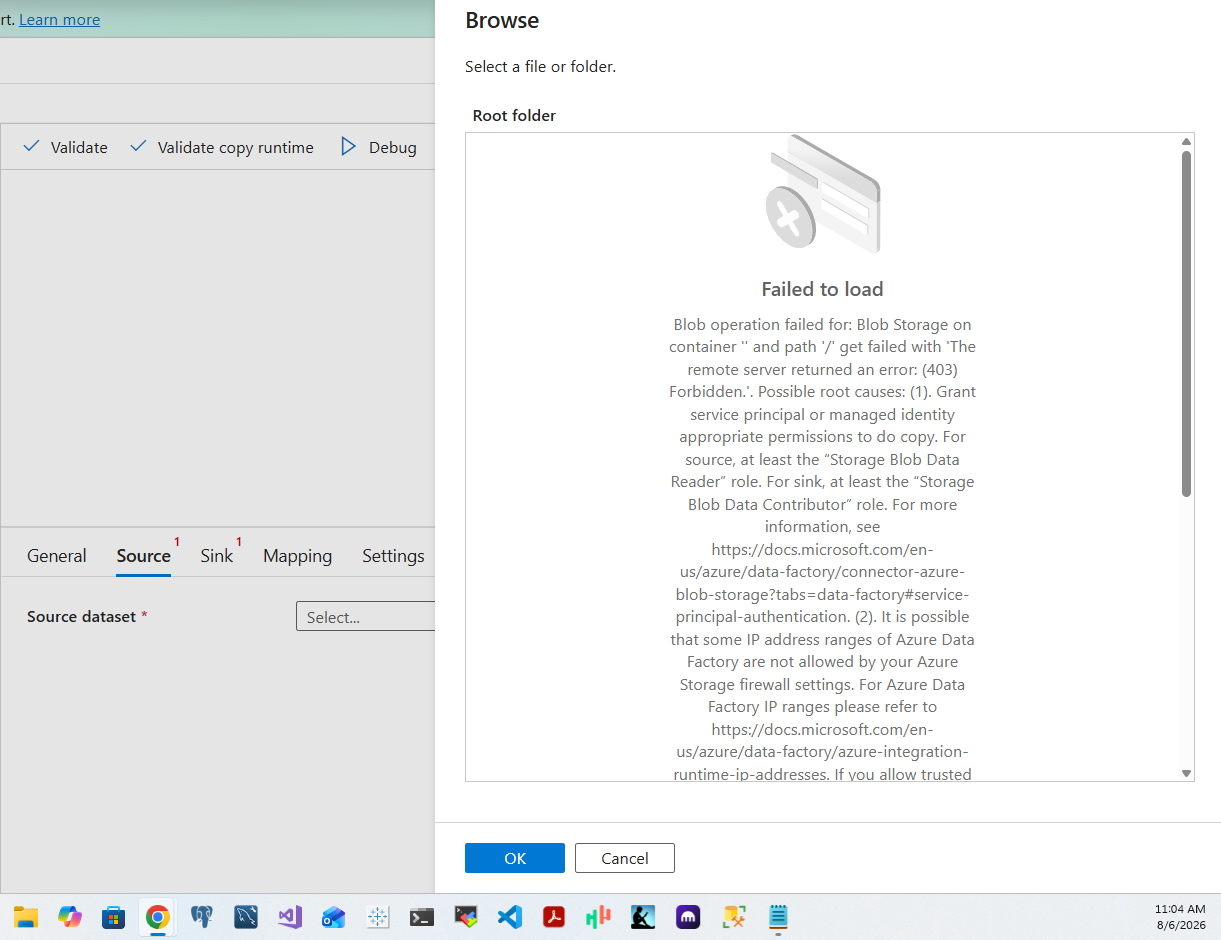Open Visual Studio Code from the taskbar
The image size is (1221, 940).
tap(510, 916)
